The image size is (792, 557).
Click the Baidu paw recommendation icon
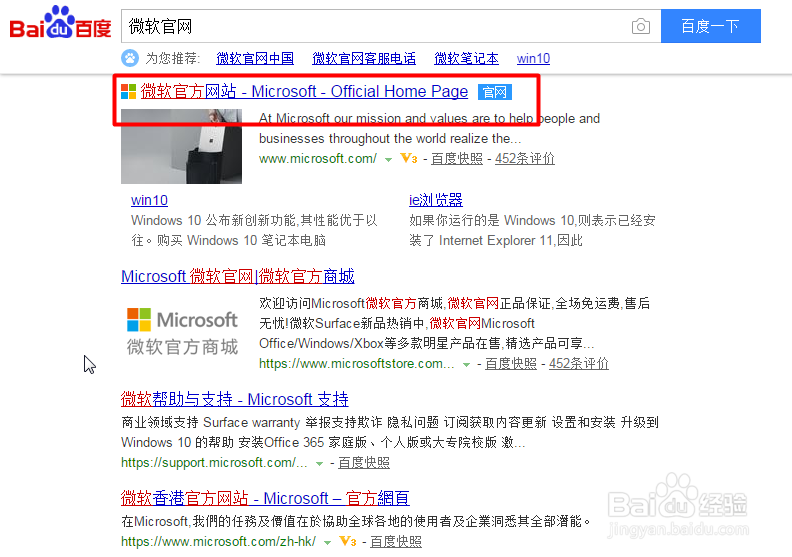(130, 58)
